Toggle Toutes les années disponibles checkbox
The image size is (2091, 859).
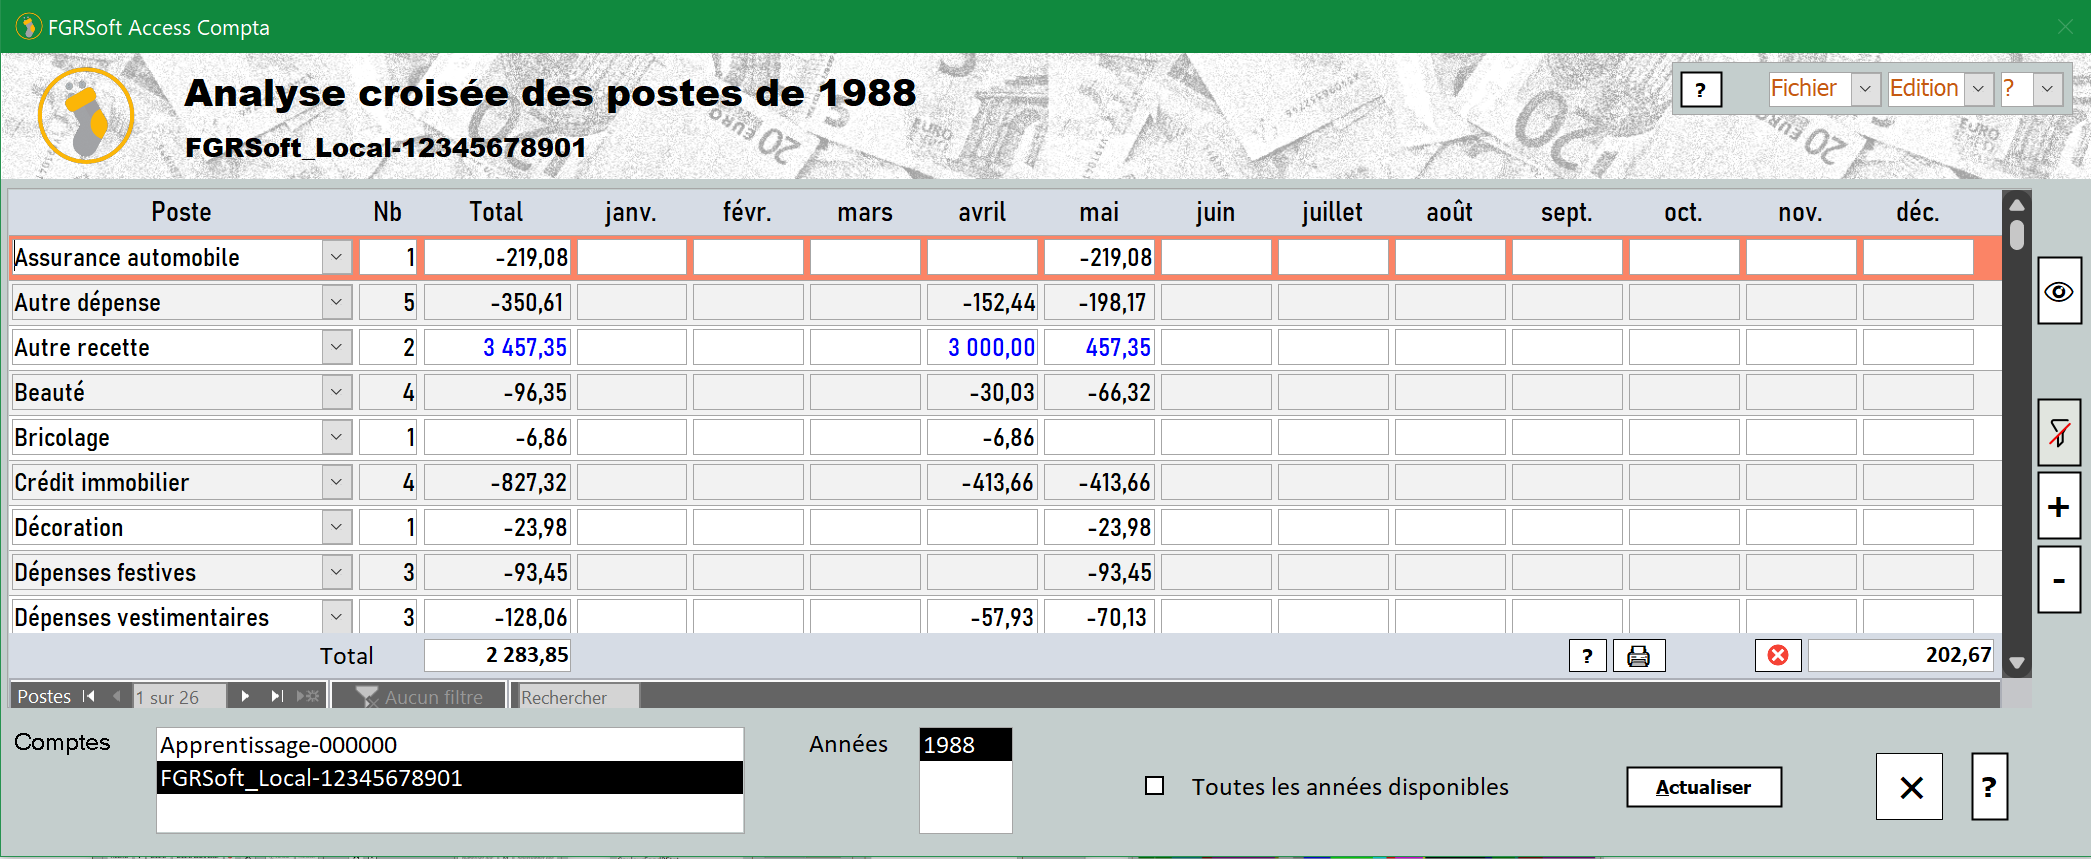tap(1154, 786)
